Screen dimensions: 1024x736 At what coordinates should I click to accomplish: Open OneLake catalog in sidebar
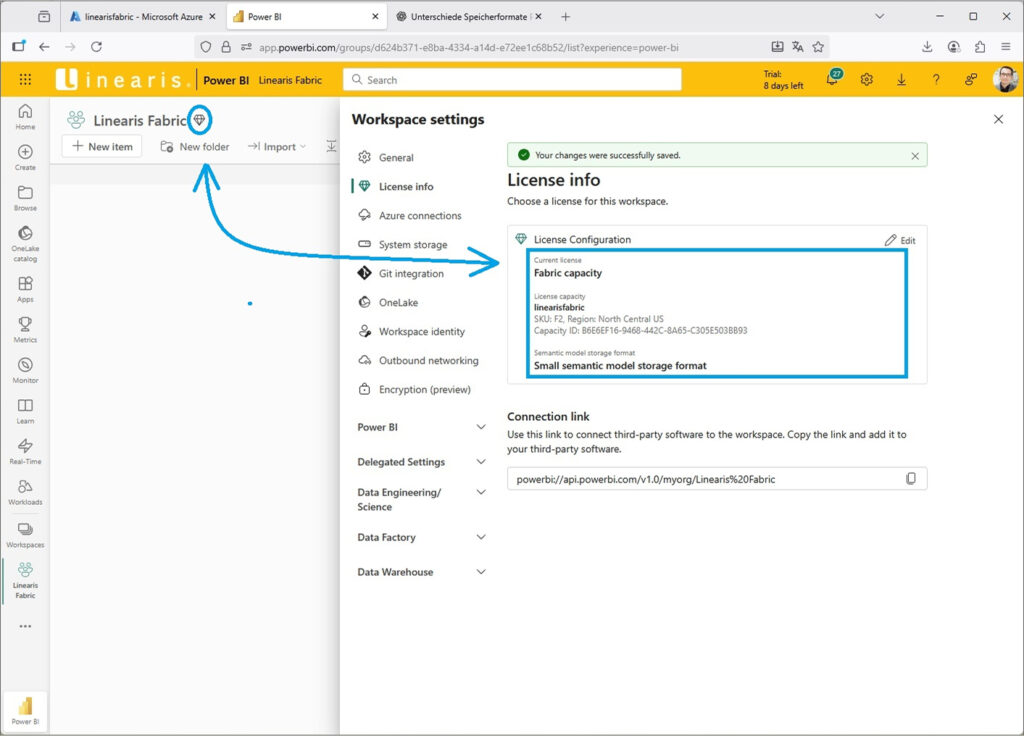[25, 244]
